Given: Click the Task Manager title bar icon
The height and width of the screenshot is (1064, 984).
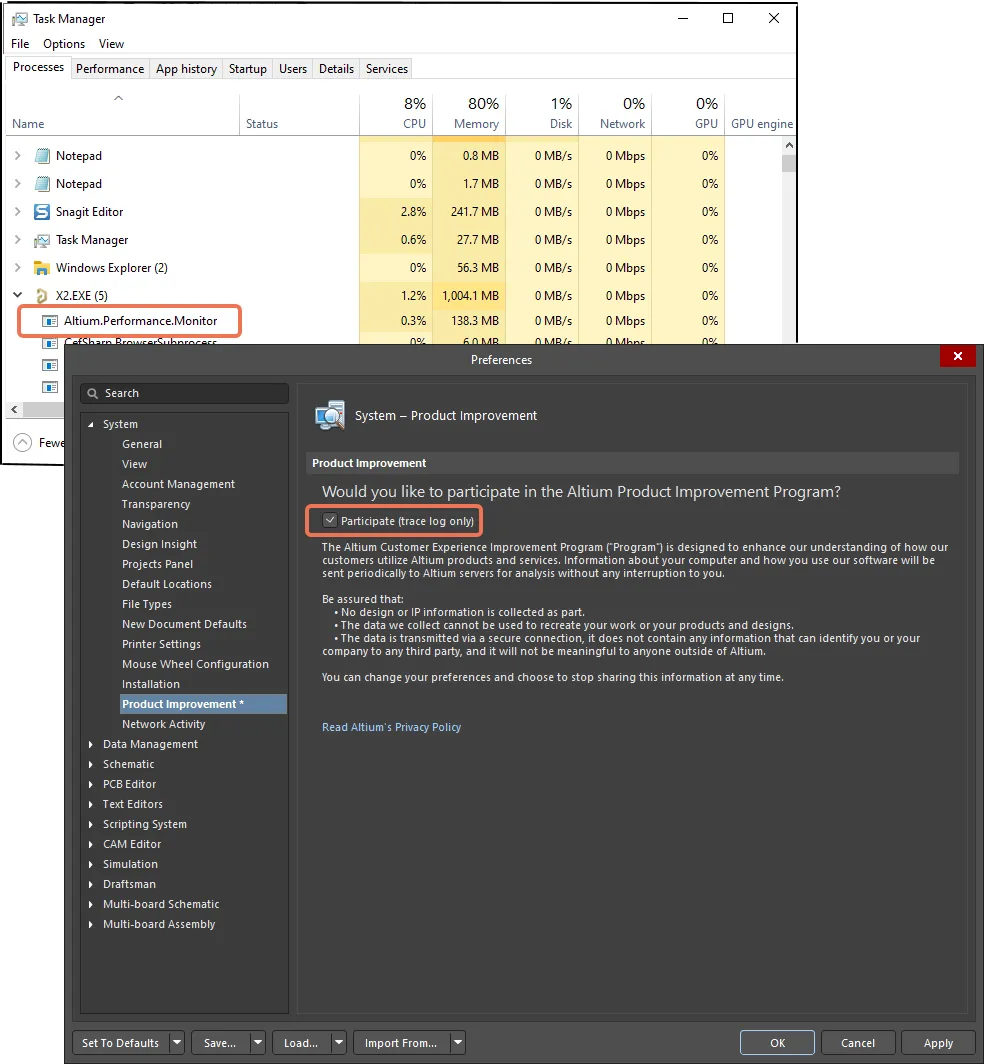Looking at the screenshot, I should [20, 19].
